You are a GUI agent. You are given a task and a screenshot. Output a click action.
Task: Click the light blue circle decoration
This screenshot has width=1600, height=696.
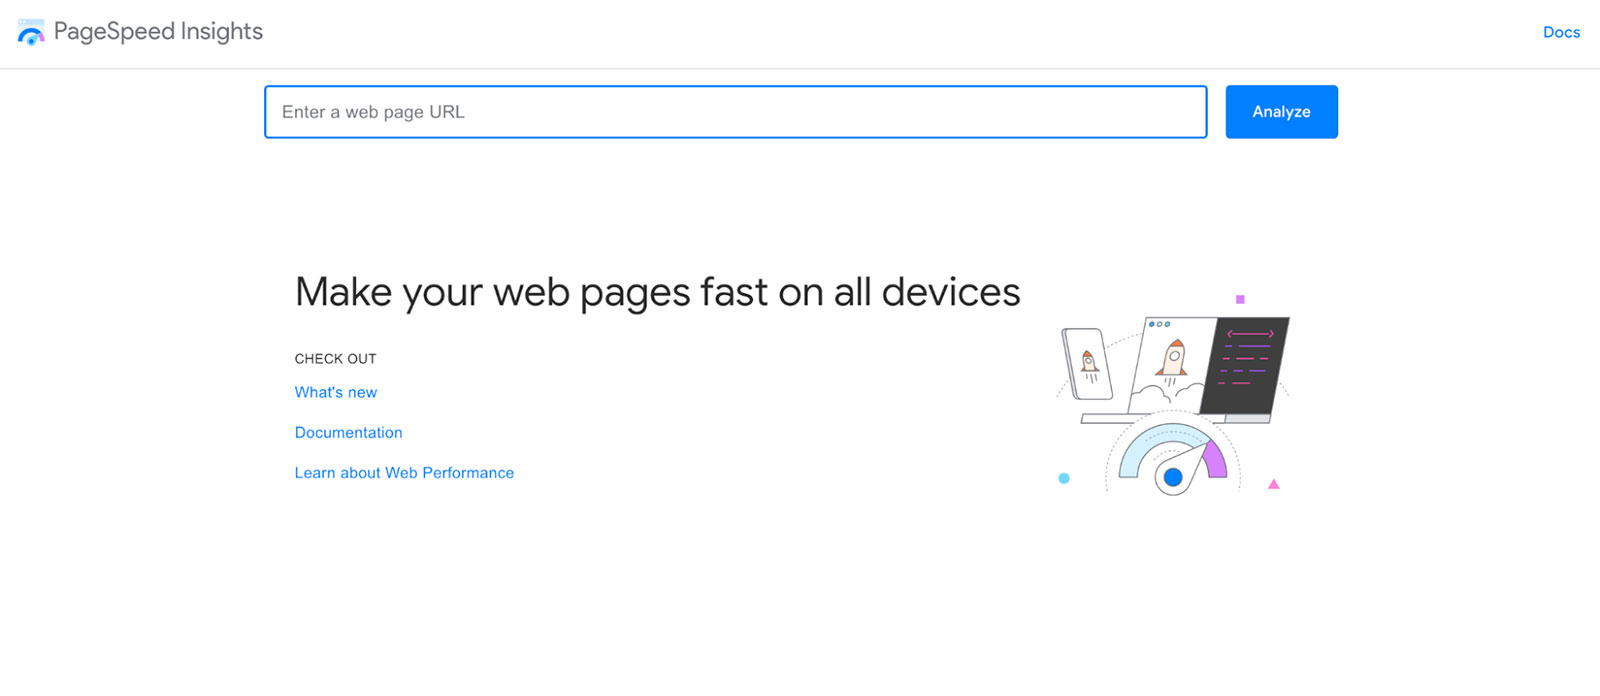click(x=1064, y=478)
